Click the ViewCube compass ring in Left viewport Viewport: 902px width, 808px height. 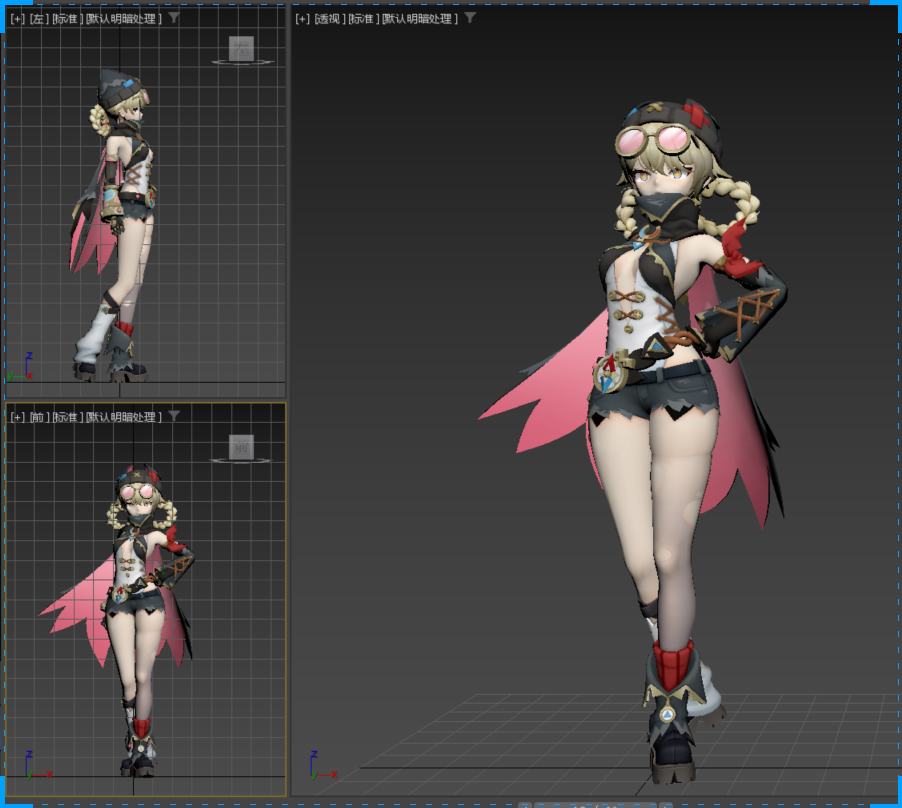(242, 62)
